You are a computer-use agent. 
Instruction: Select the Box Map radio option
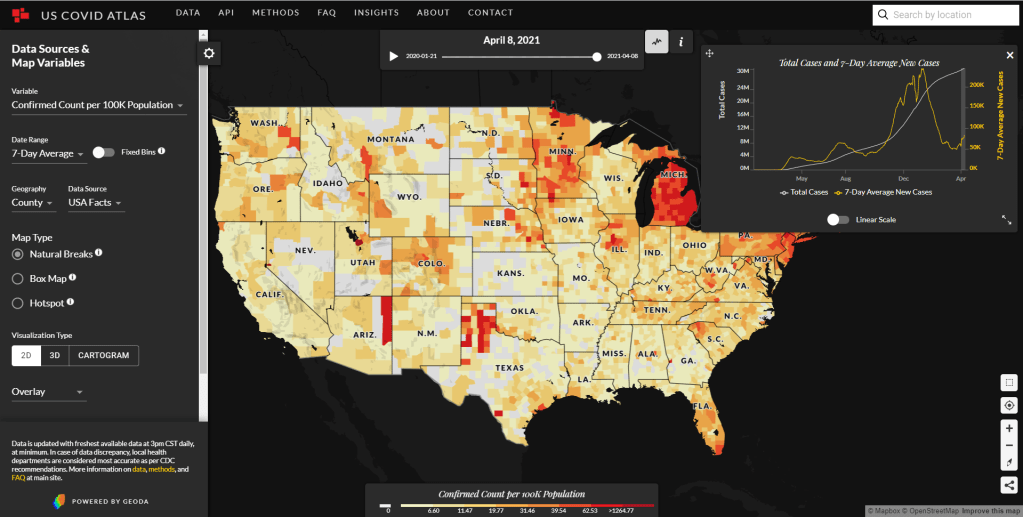click(x=18, y=278)
